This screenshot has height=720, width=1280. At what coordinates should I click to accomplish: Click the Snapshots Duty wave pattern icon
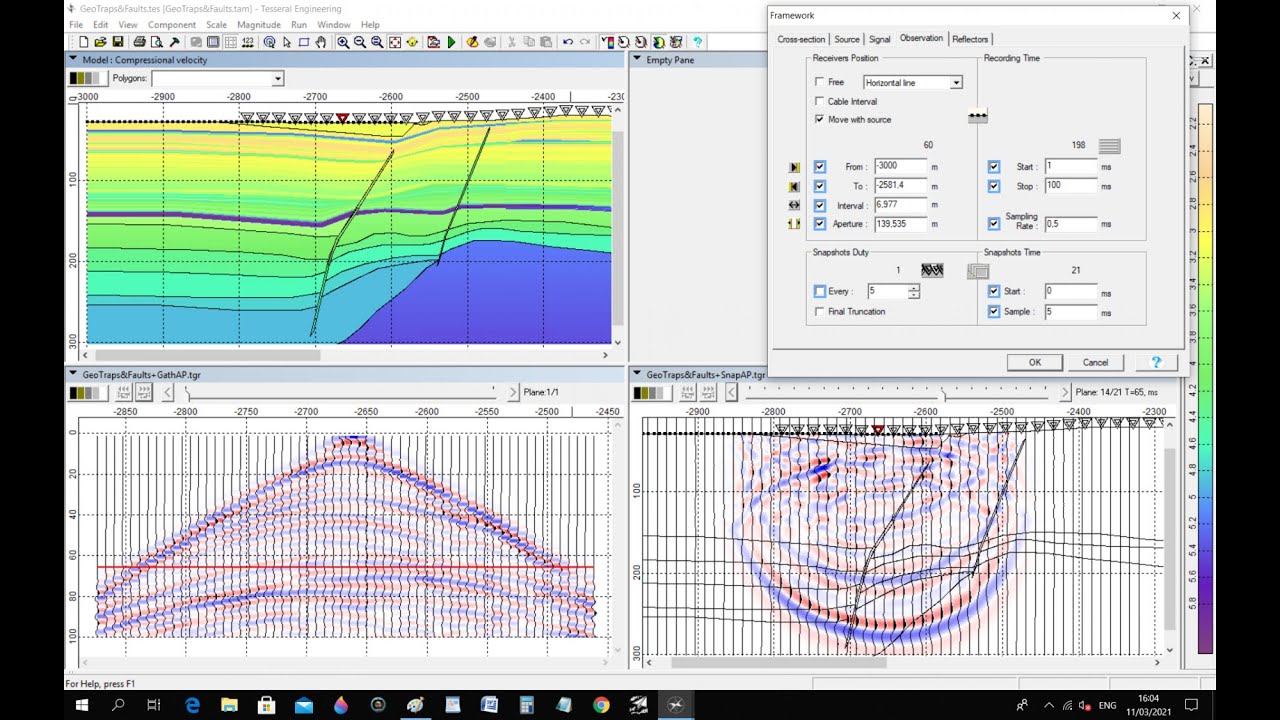click(x=932, y=271)
